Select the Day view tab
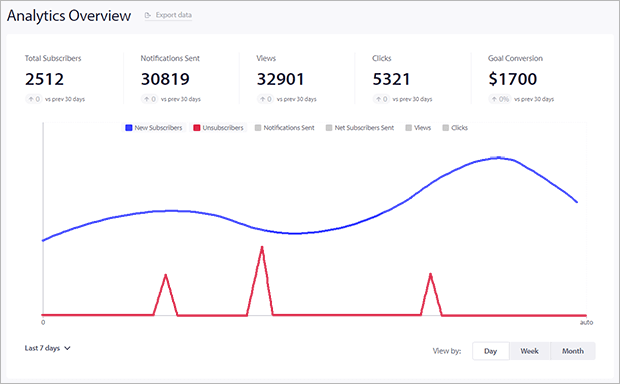The height and width of the screenshot is (384, 620). (x=490, y=351)
